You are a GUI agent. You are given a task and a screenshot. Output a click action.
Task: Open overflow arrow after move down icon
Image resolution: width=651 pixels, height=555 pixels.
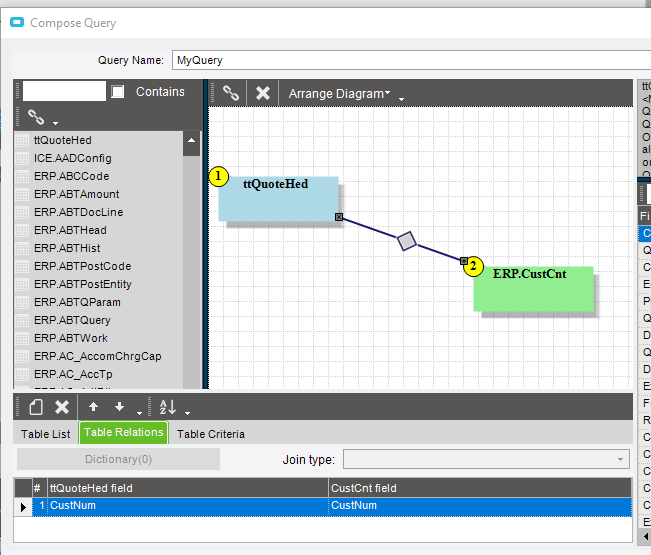click(x=139, y=413)
